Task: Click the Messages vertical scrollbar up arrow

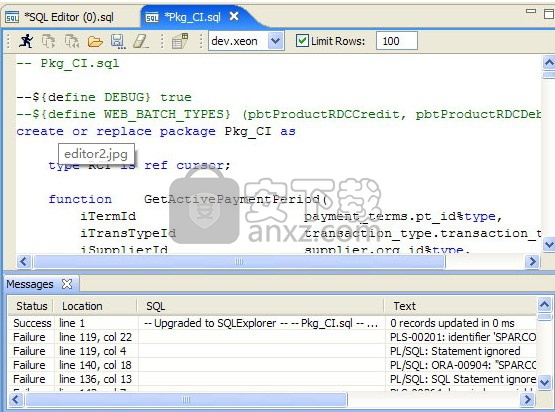Action: point(544,305)
